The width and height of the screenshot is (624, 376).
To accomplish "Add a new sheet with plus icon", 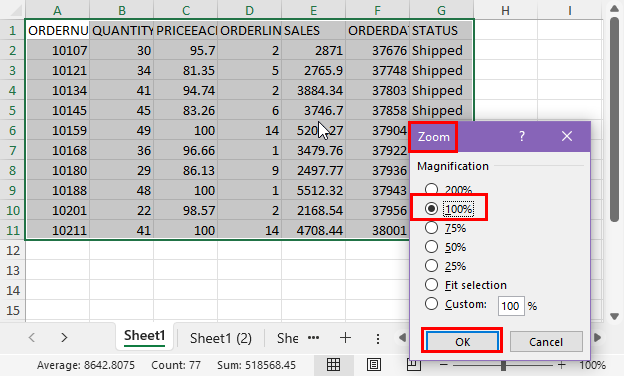I will pyautogui.click(x=345, y=338).
